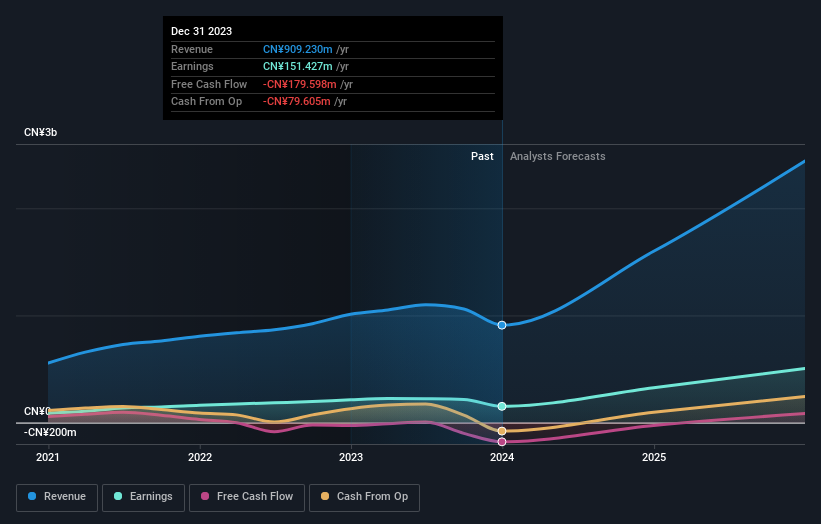The width and height of the screenshot is (821, 524).
Task: Click the Earnings row label in tooltip
Action: (192, 66)
